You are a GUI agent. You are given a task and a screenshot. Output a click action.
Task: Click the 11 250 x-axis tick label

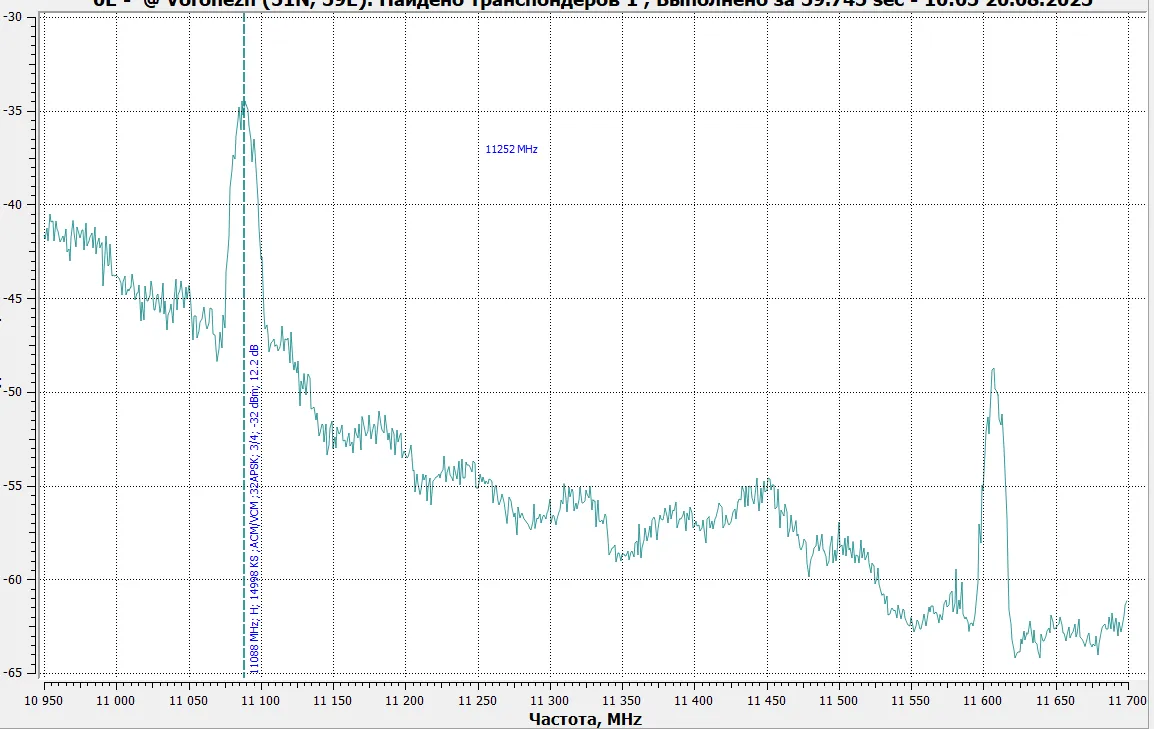click(478, 702)
